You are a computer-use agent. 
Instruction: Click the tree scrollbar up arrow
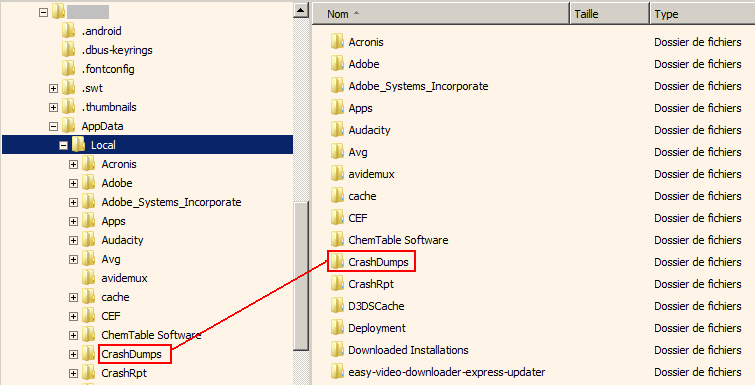point(301,10)
